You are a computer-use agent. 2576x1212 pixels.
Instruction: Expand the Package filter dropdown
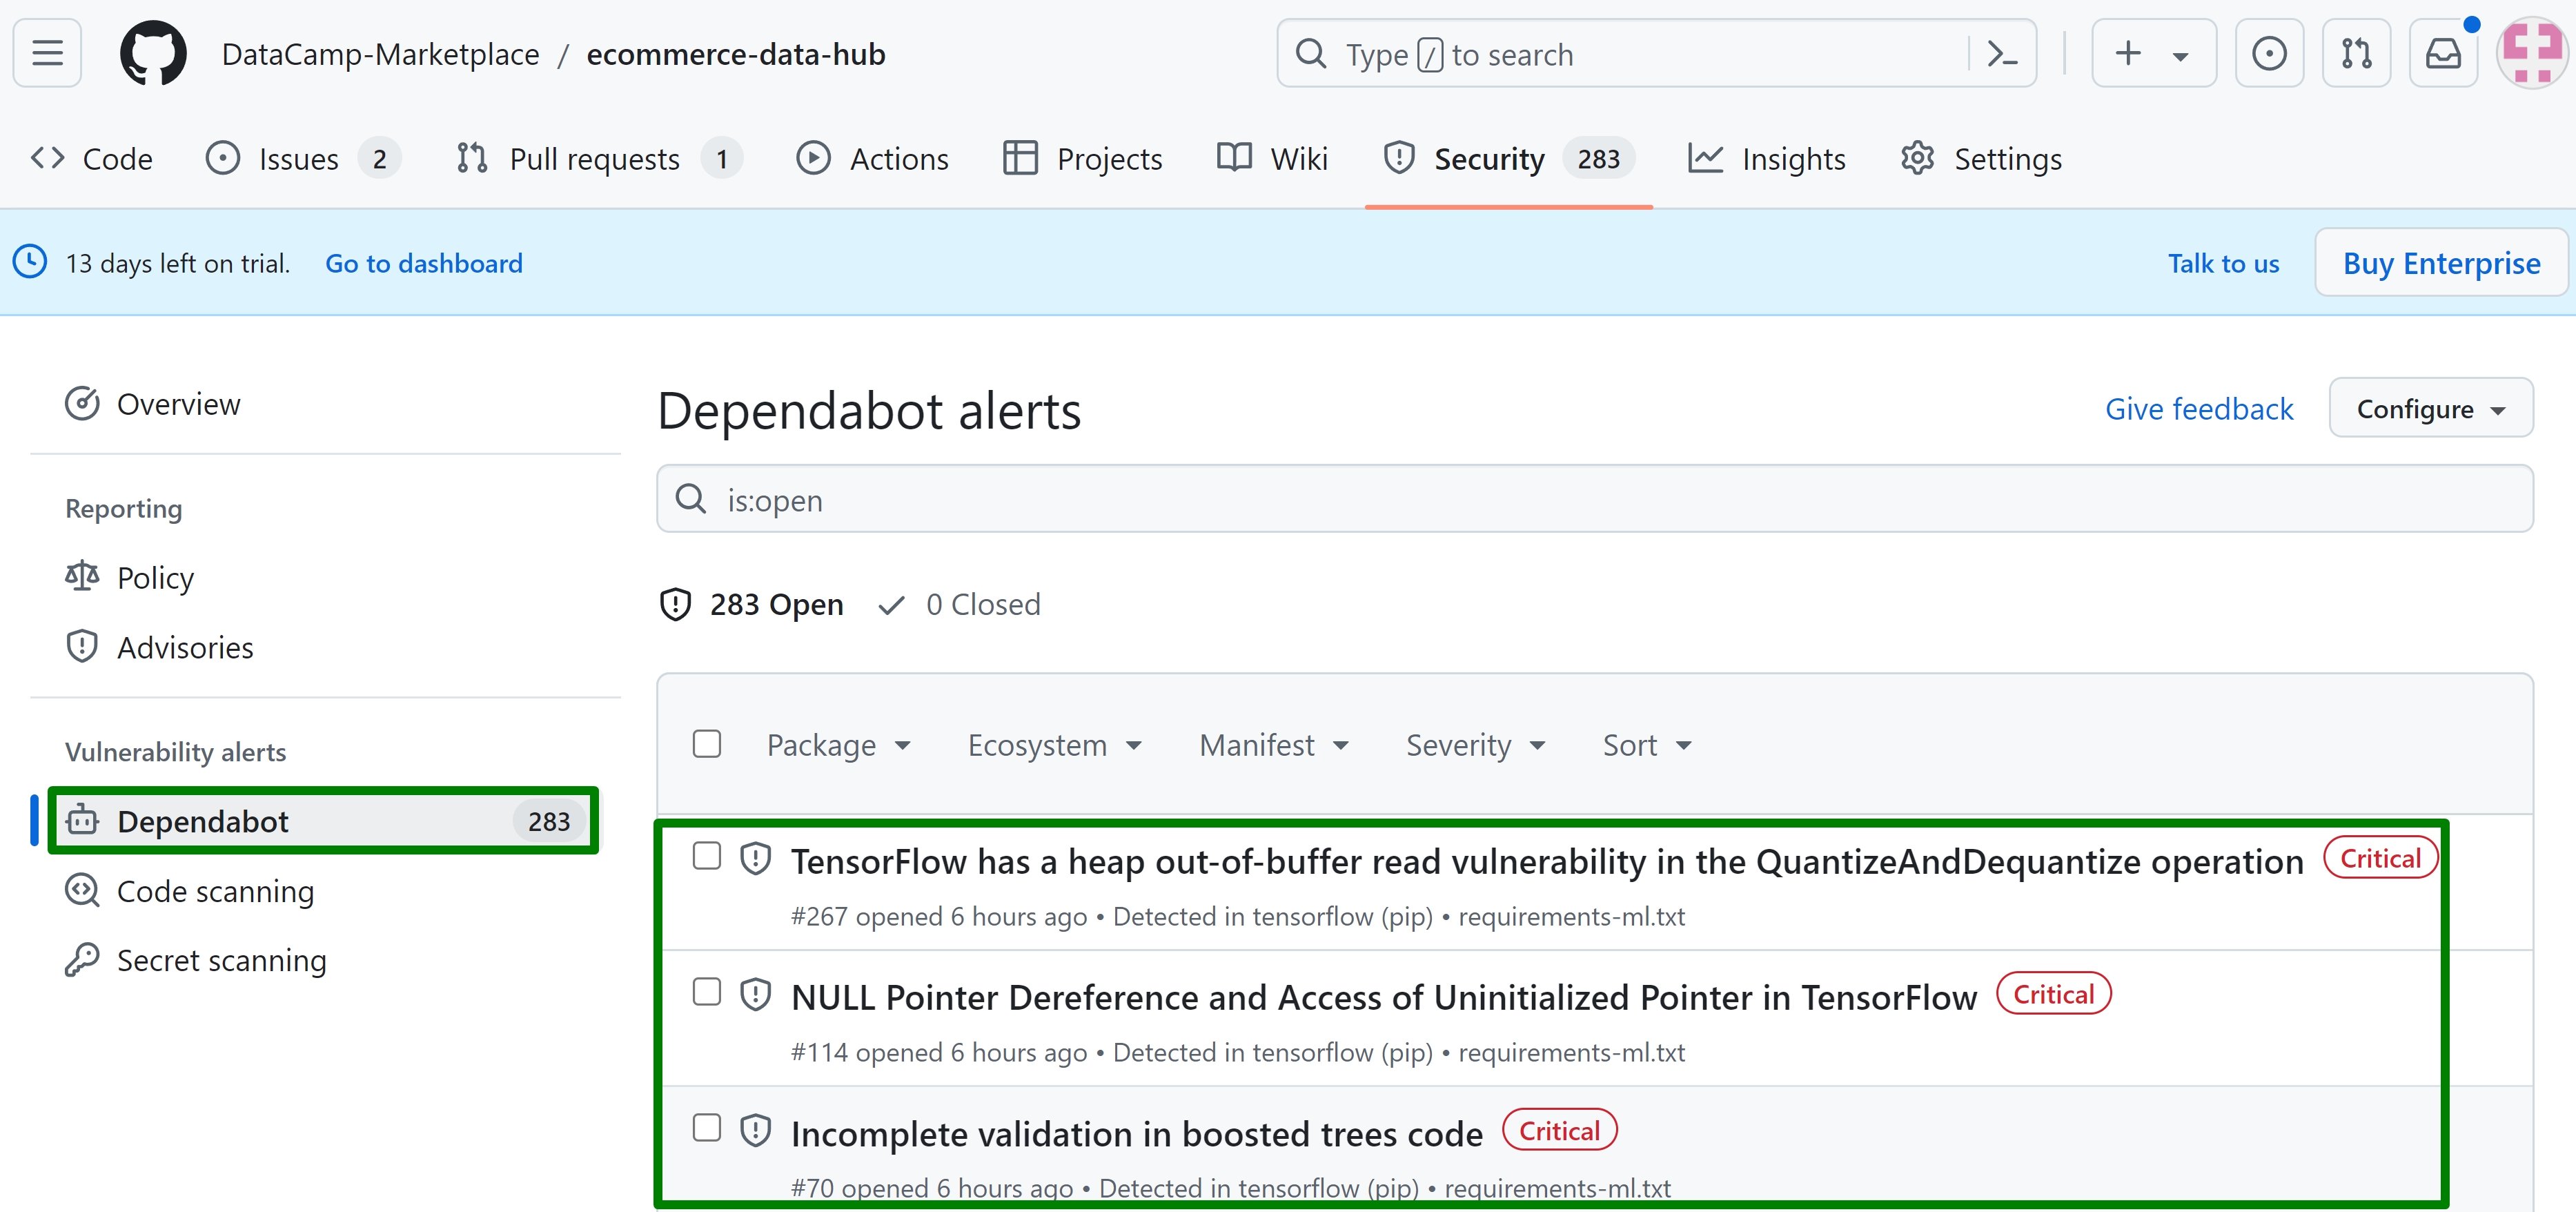(839, 745)
